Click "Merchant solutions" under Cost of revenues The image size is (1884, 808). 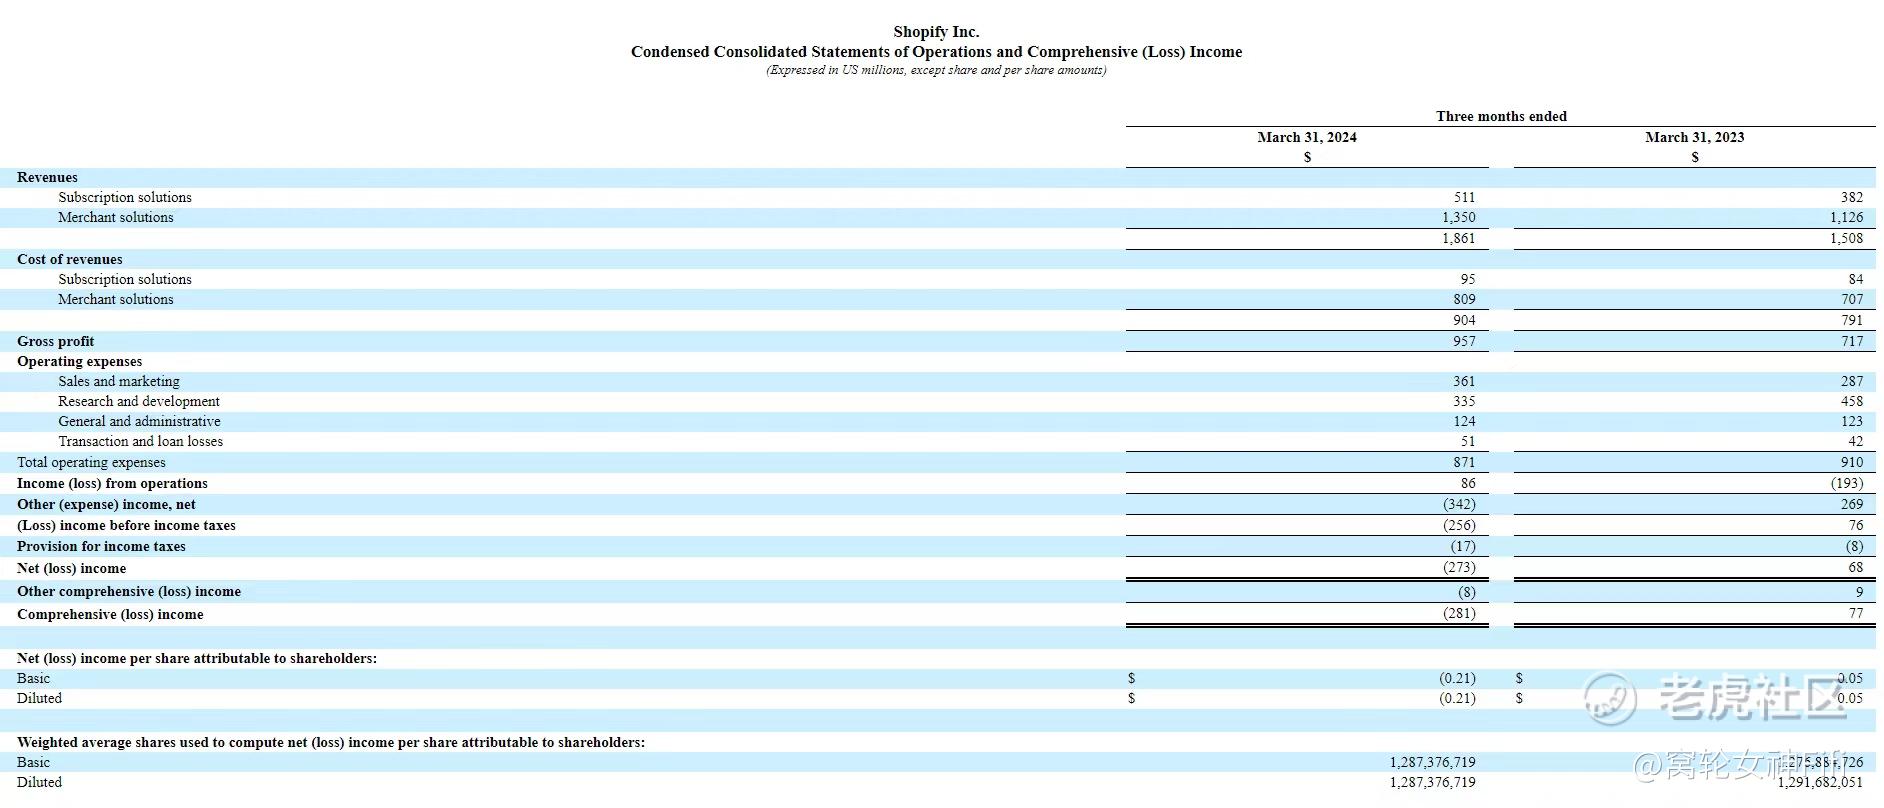click(116, 299)
